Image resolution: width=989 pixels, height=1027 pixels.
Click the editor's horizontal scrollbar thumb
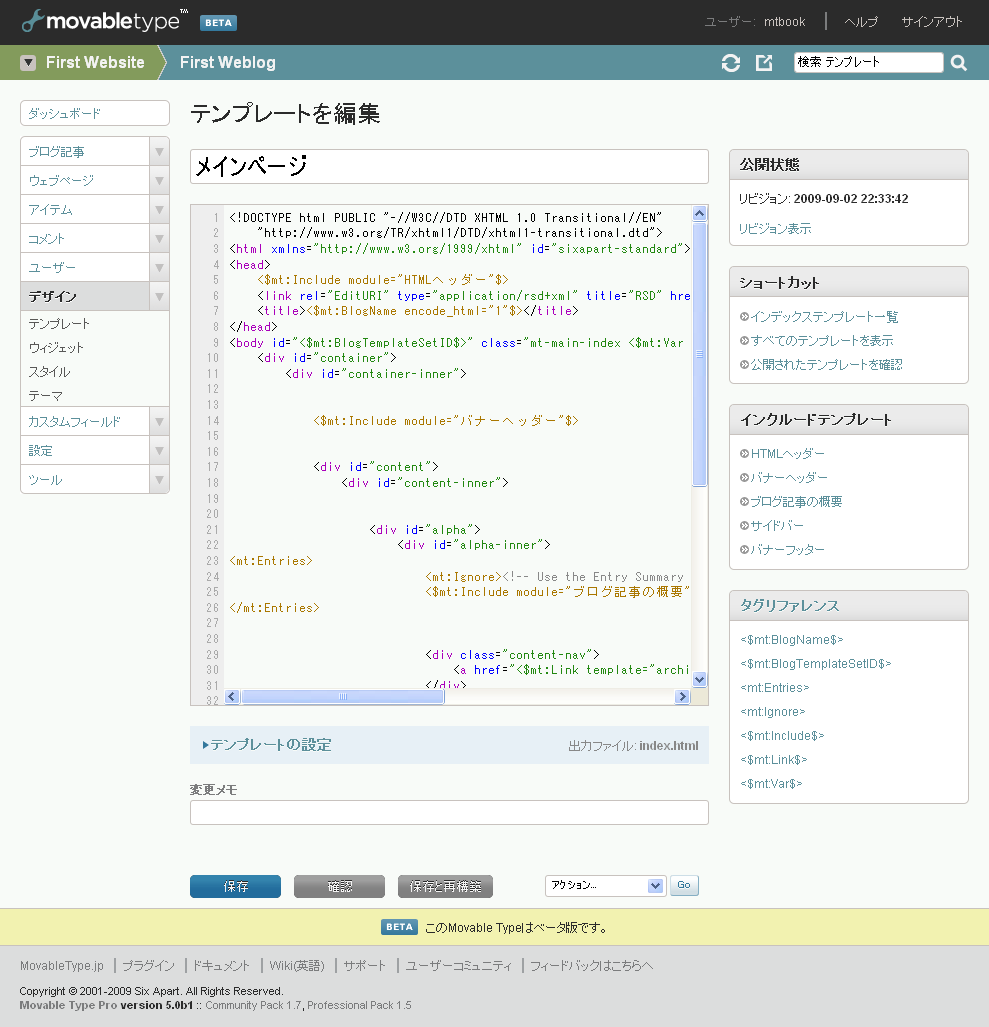click(343, 696)
